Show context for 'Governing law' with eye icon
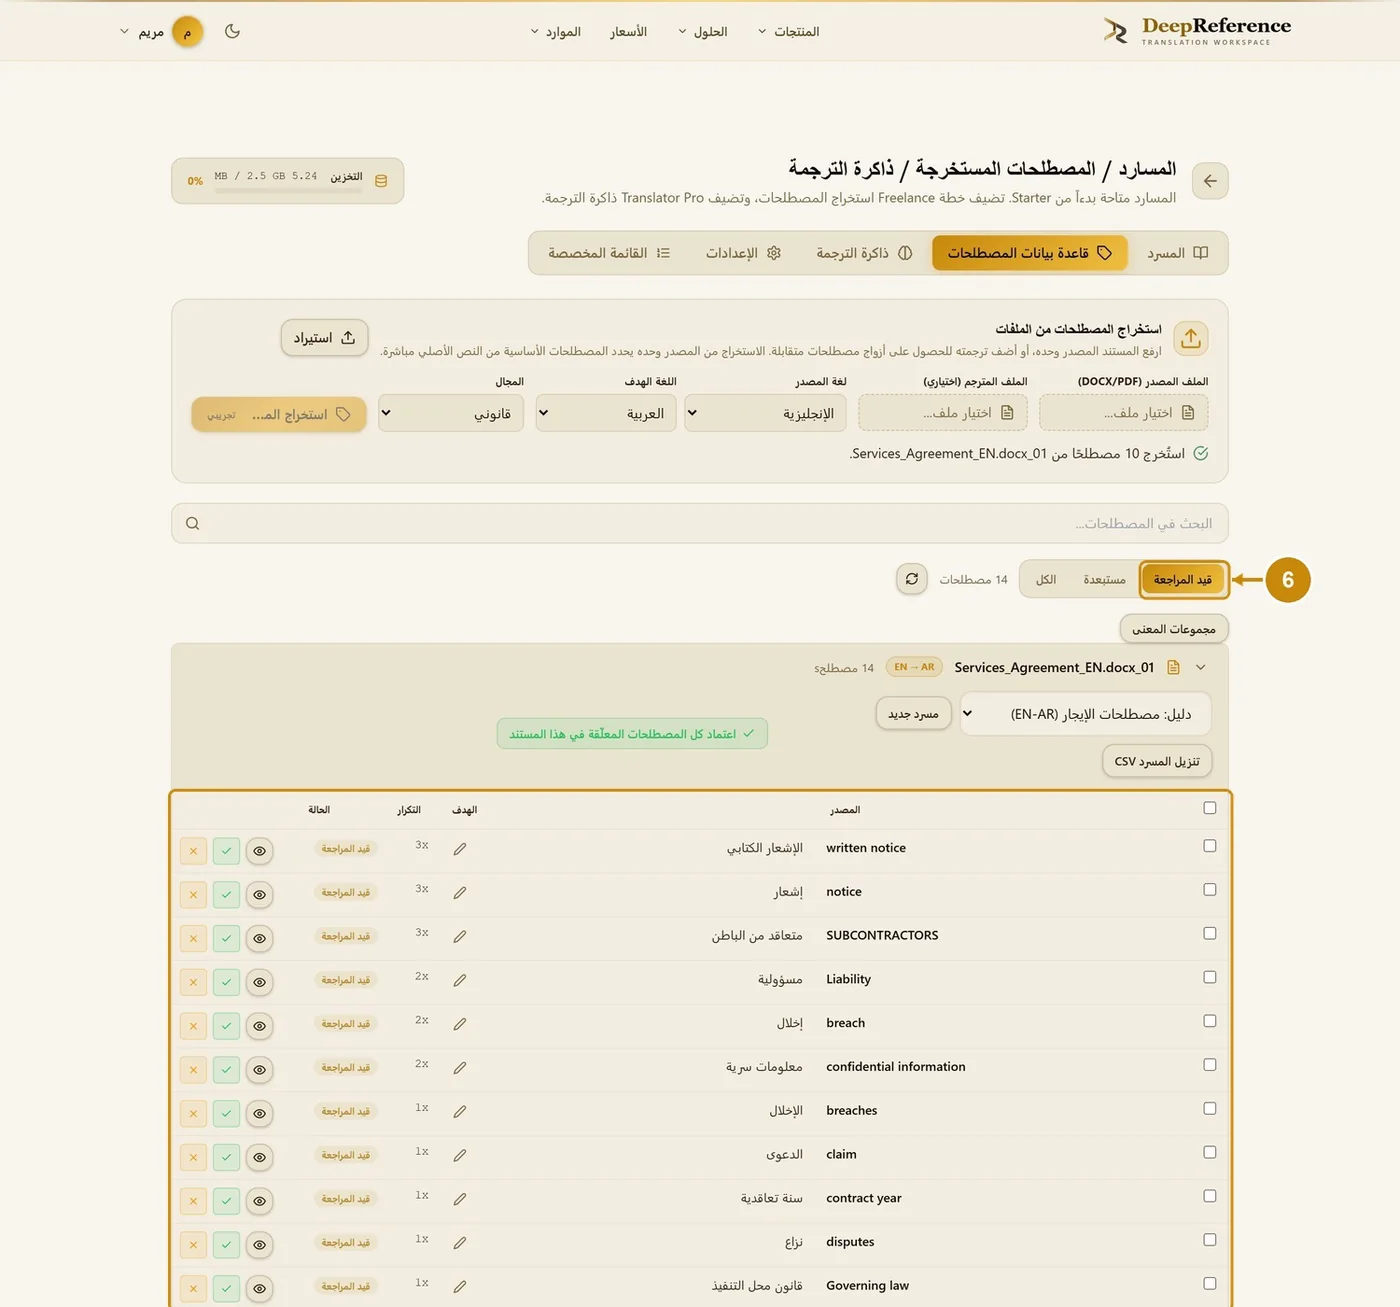The image size is (1400, 1307). 259,1289
